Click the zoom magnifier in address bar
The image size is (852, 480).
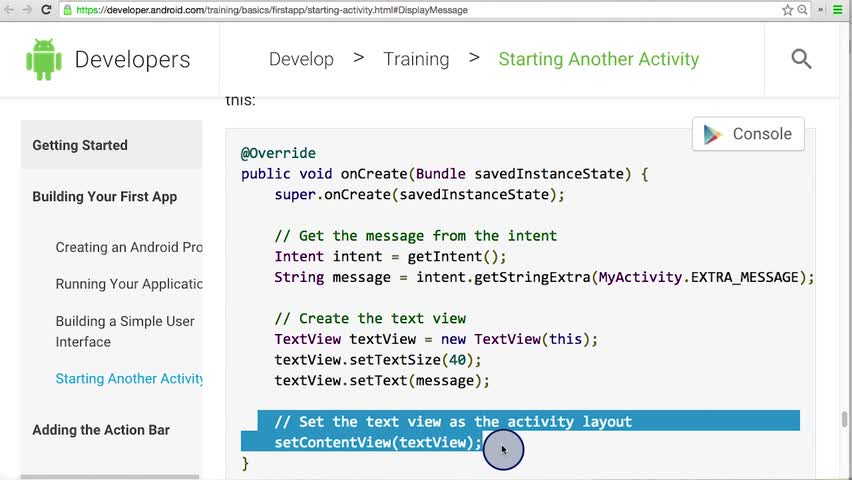pos(802,10)
